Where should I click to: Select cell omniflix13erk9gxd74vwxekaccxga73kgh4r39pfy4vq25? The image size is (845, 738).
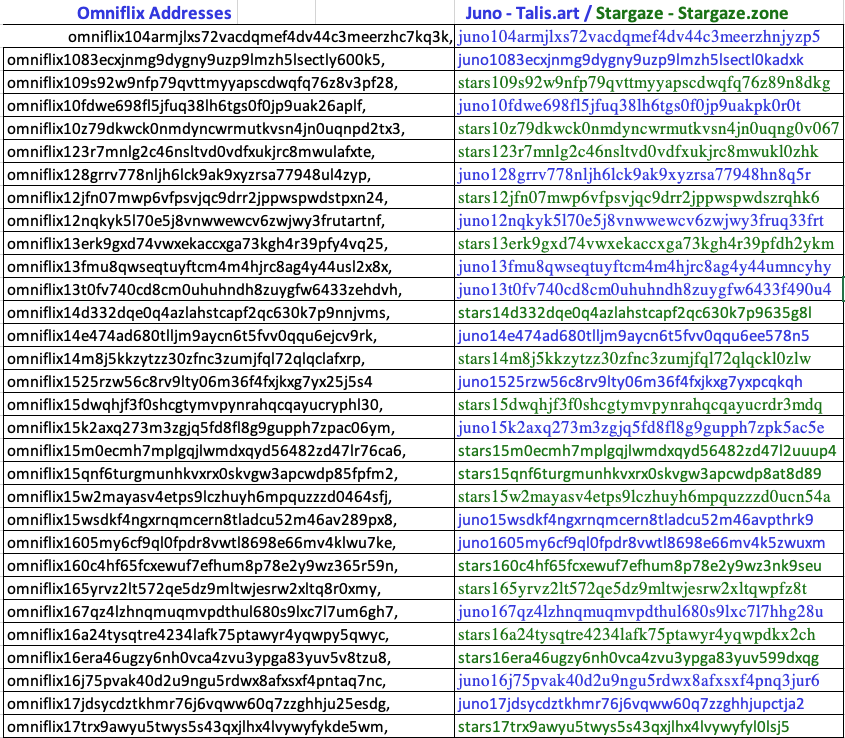point(229,244)
